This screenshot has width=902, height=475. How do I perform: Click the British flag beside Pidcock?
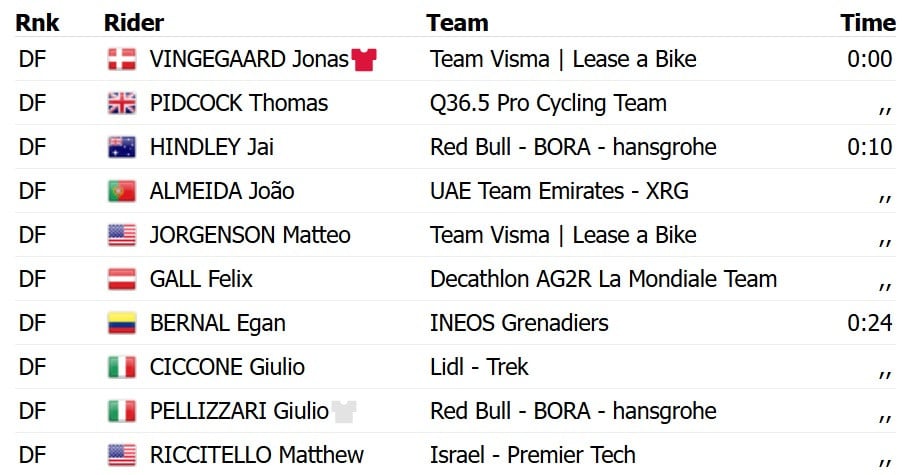click(122, 104)
